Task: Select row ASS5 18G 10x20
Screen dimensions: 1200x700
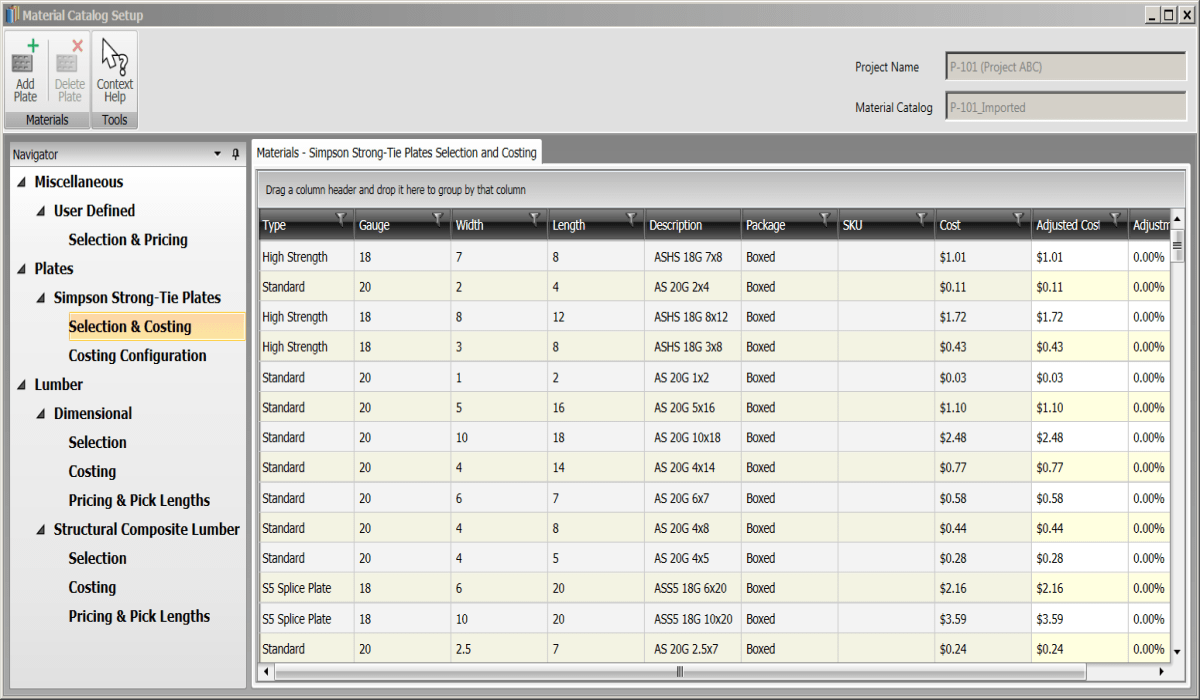Action: (x=713, y=619)
